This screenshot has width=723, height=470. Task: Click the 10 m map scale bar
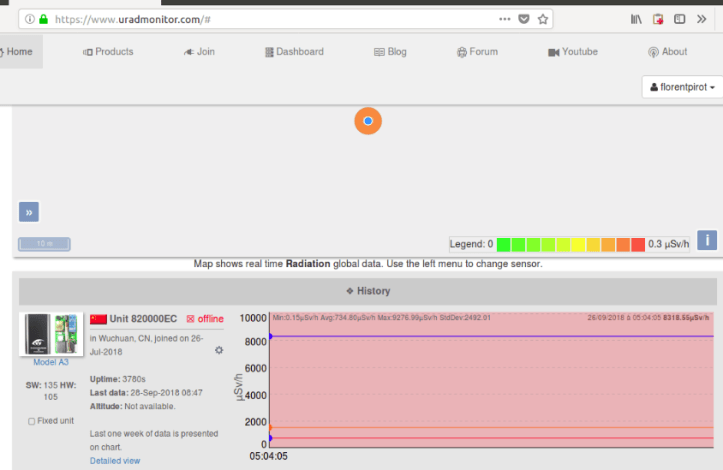[44, 244]
